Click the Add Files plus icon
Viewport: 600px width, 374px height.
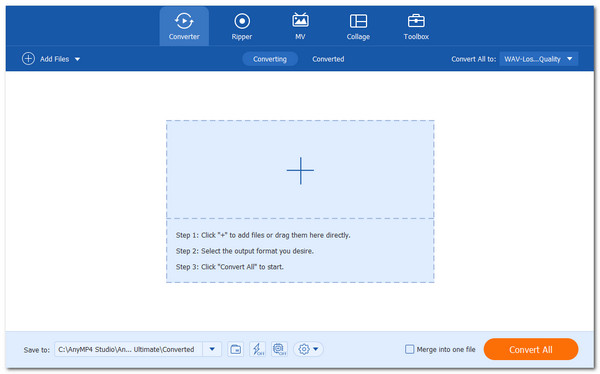pyautogui.click(x=28, y=59)
